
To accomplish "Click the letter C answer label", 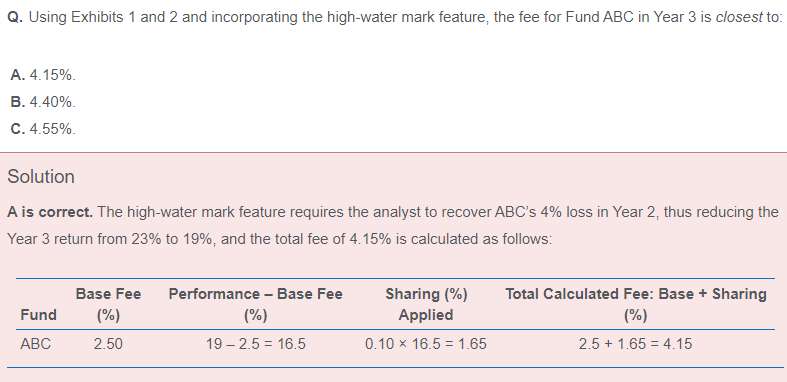I will [17, 130].
